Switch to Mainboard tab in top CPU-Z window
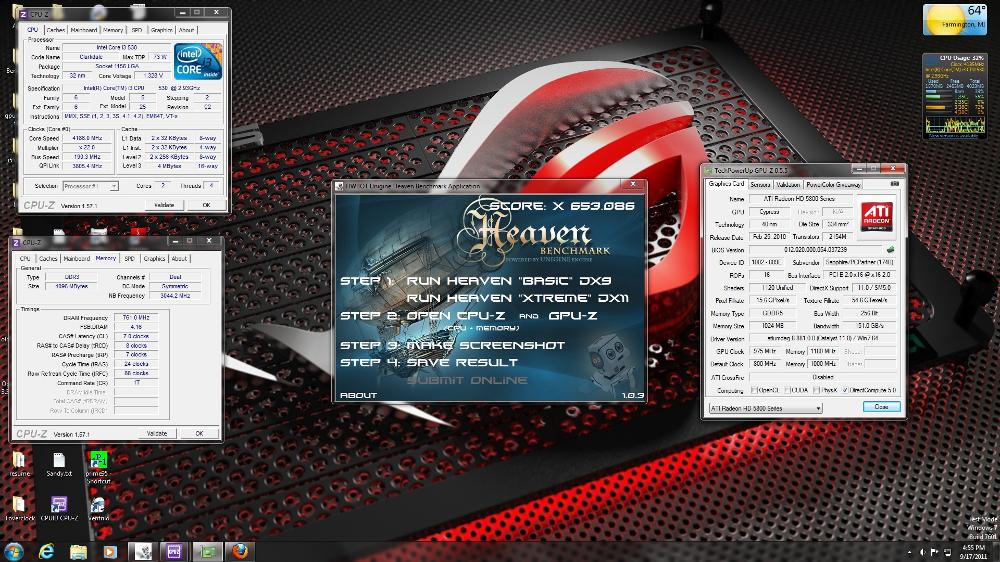This screenshot has height=562, width=1000. pos(84,30)
